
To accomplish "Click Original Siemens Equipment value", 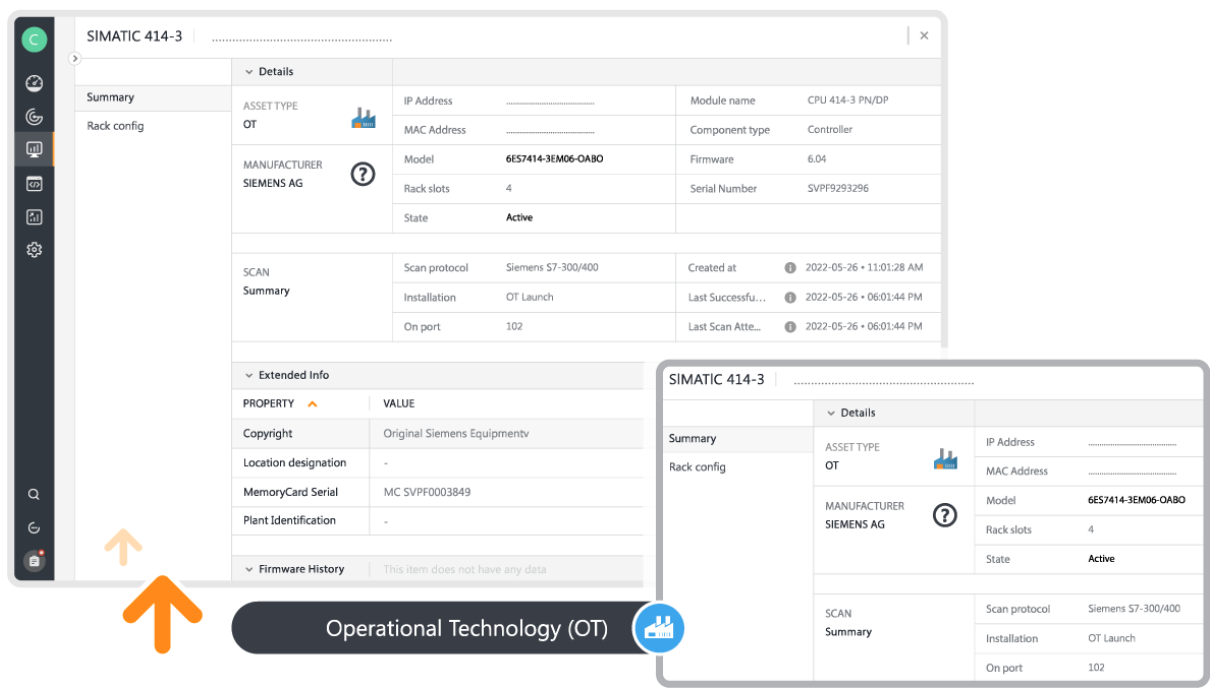I will click(456, 434).
